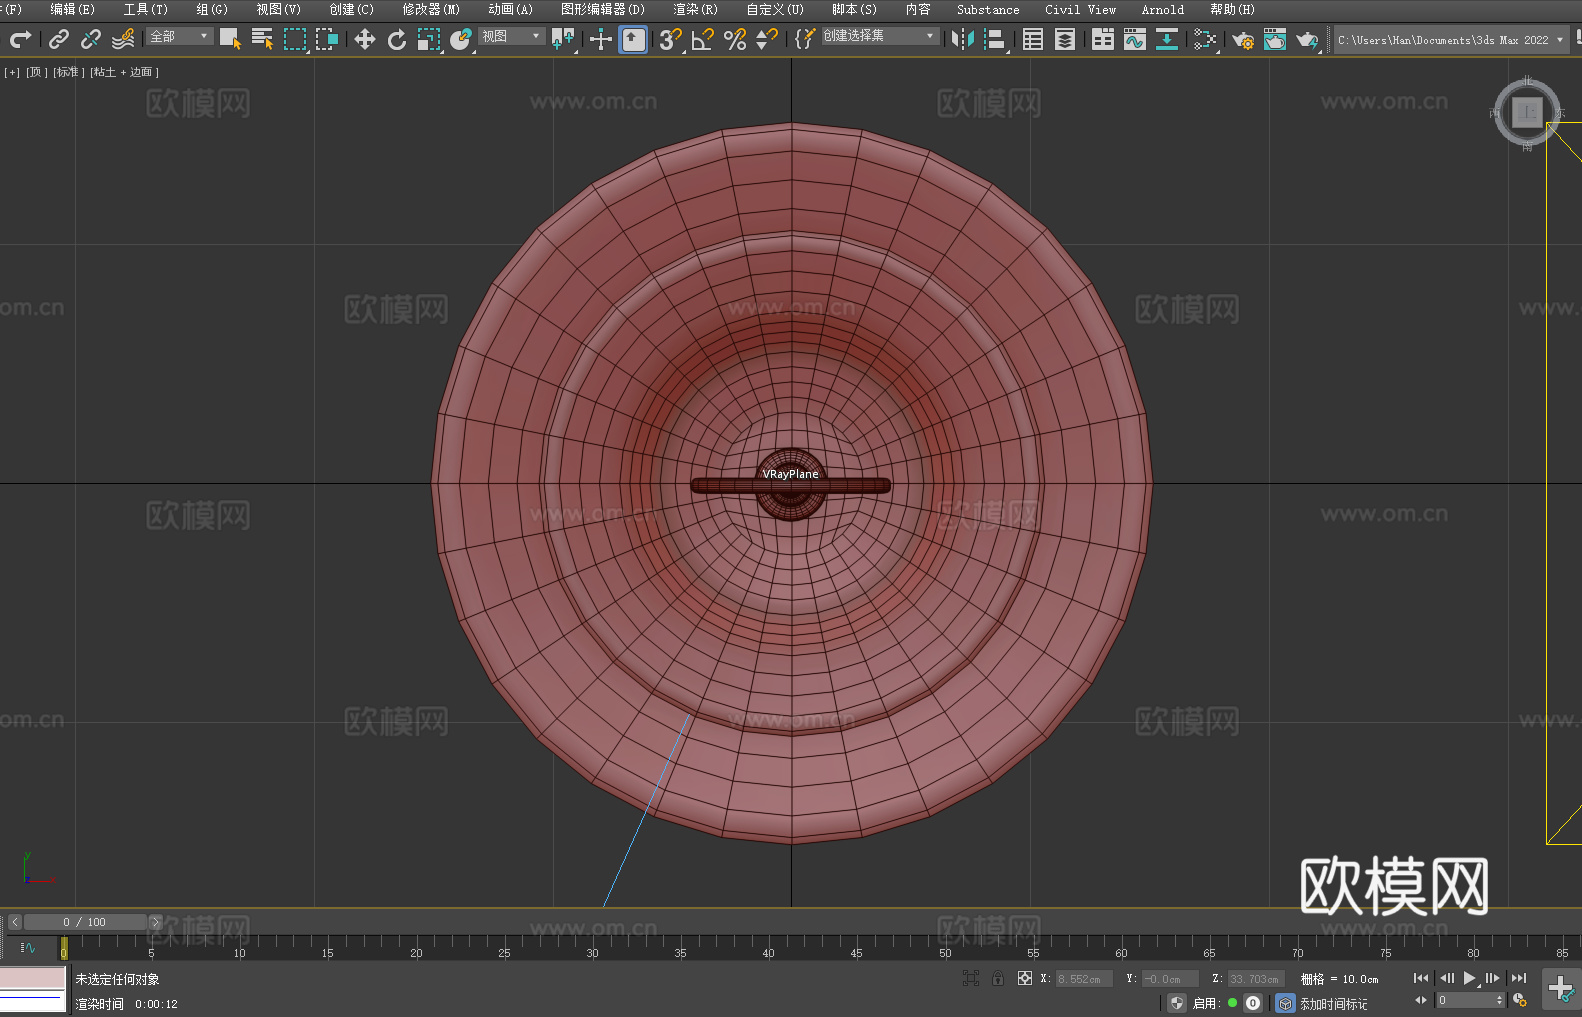Open the reference coordinate system dropdown 视图
1582x1017 pixels.
(x=511, y=36)
